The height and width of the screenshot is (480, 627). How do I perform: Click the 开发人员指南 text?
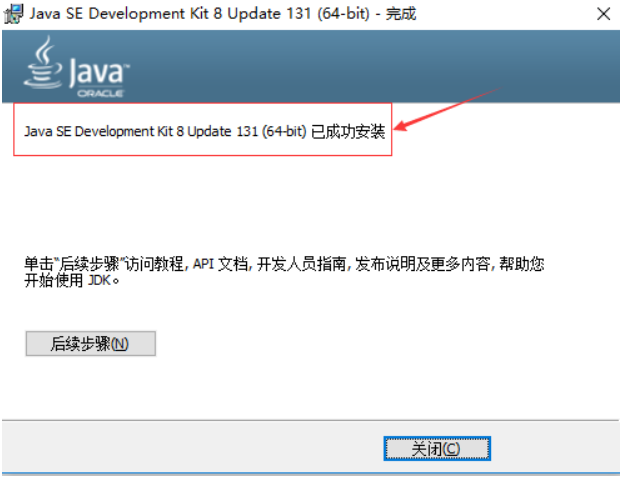302,264
